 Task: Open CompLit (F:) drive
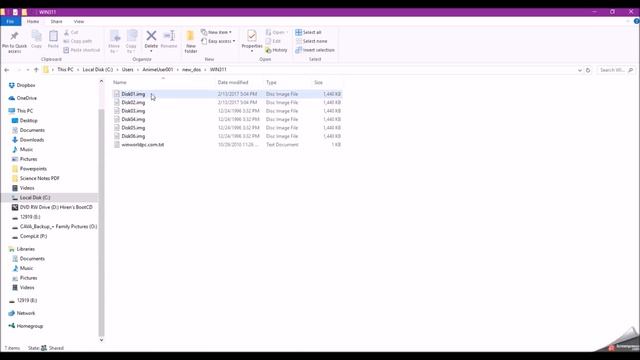[29, 236]
